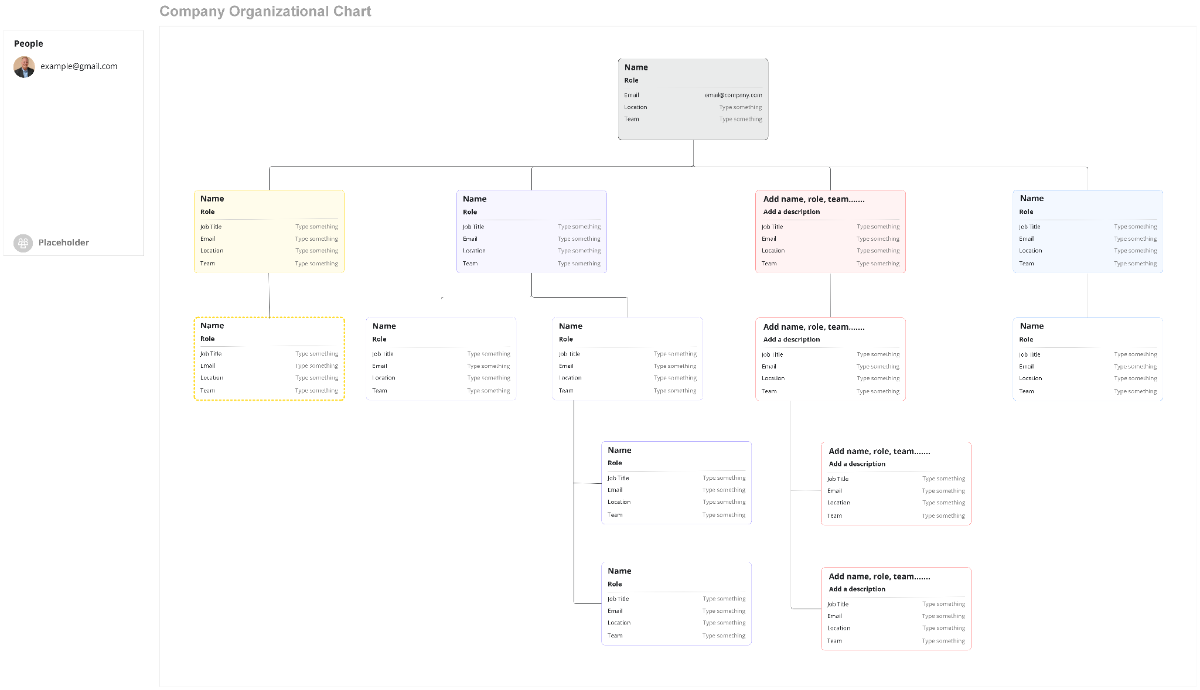This screenshot has height=690, width=1200.
Task: Click the Role label on the top card
Action: point(632,78)
